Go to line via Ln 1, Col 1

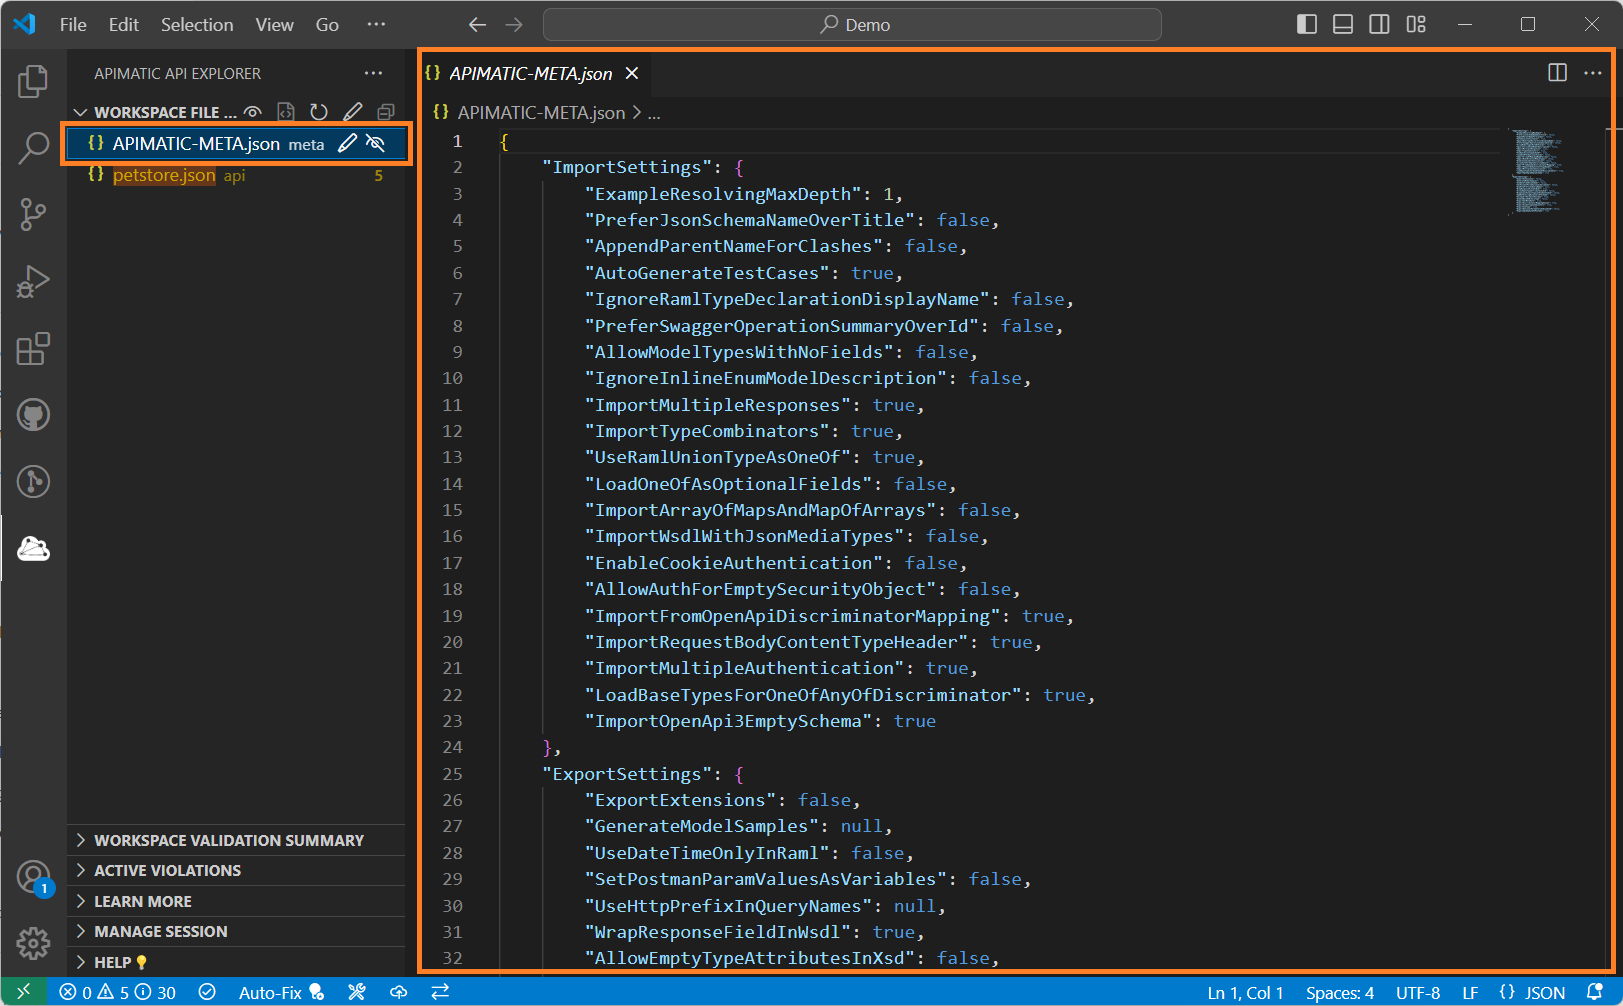click(x=1245, y=992)
